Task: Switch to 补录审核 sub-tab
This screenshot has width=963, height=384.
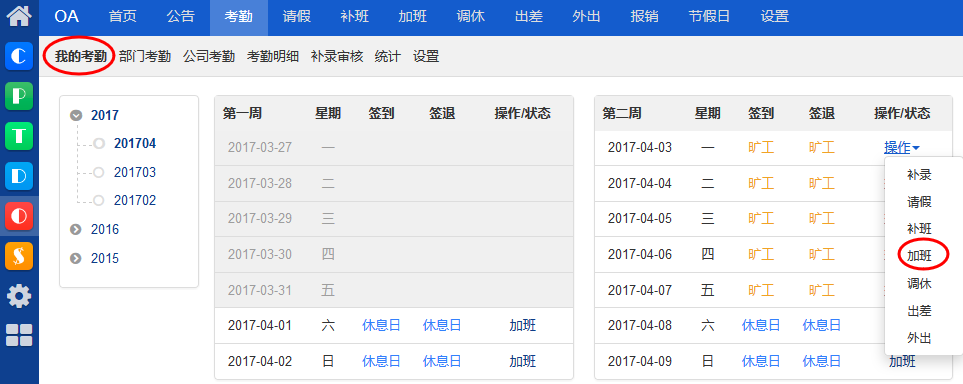Action: coord(337,57)
